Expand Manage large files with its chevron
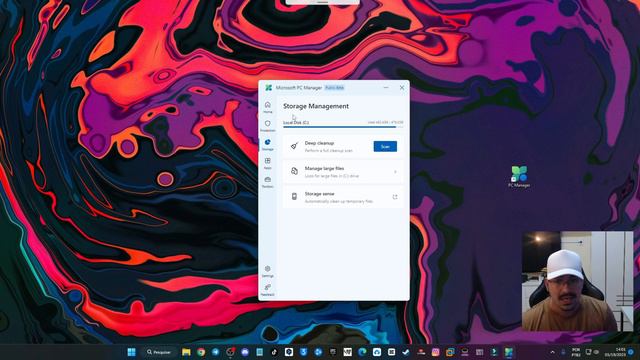 [395, 172]
